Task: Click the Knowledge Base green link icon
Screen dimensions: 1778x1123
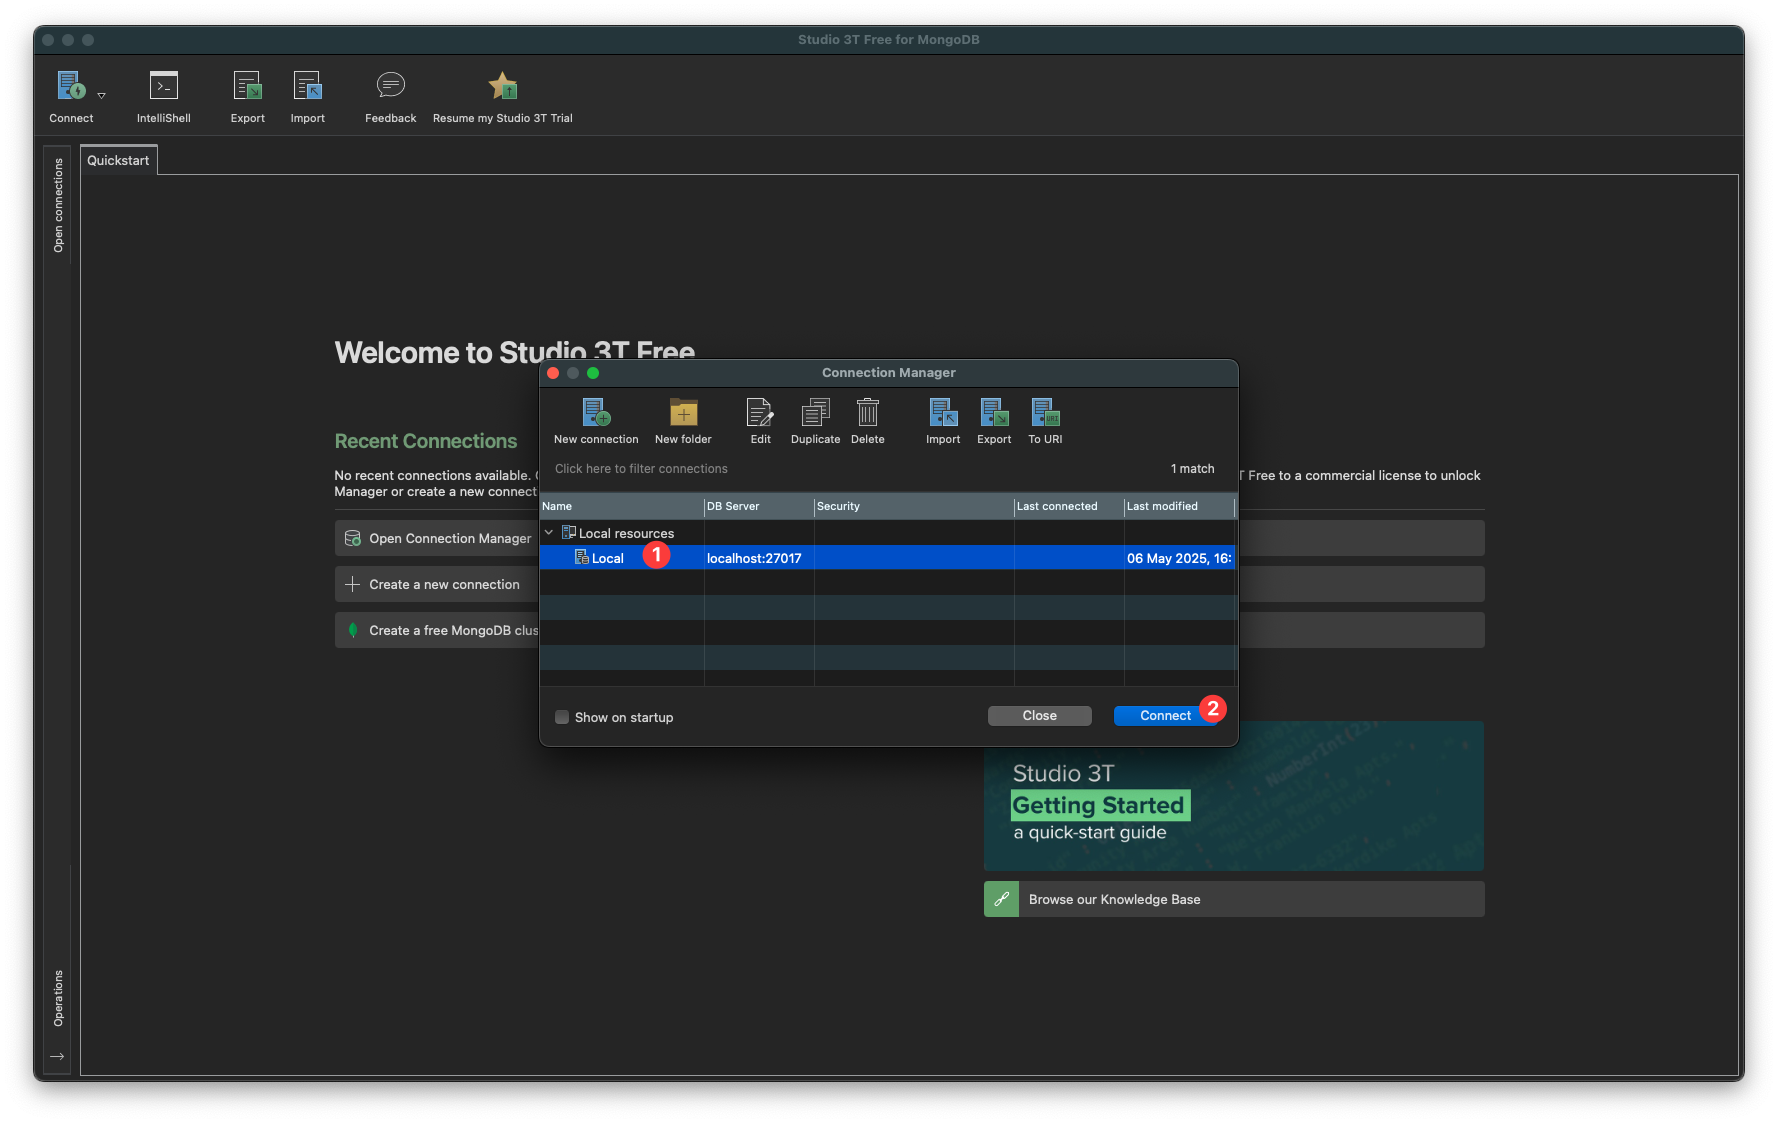Action: tap(1001, 899)
